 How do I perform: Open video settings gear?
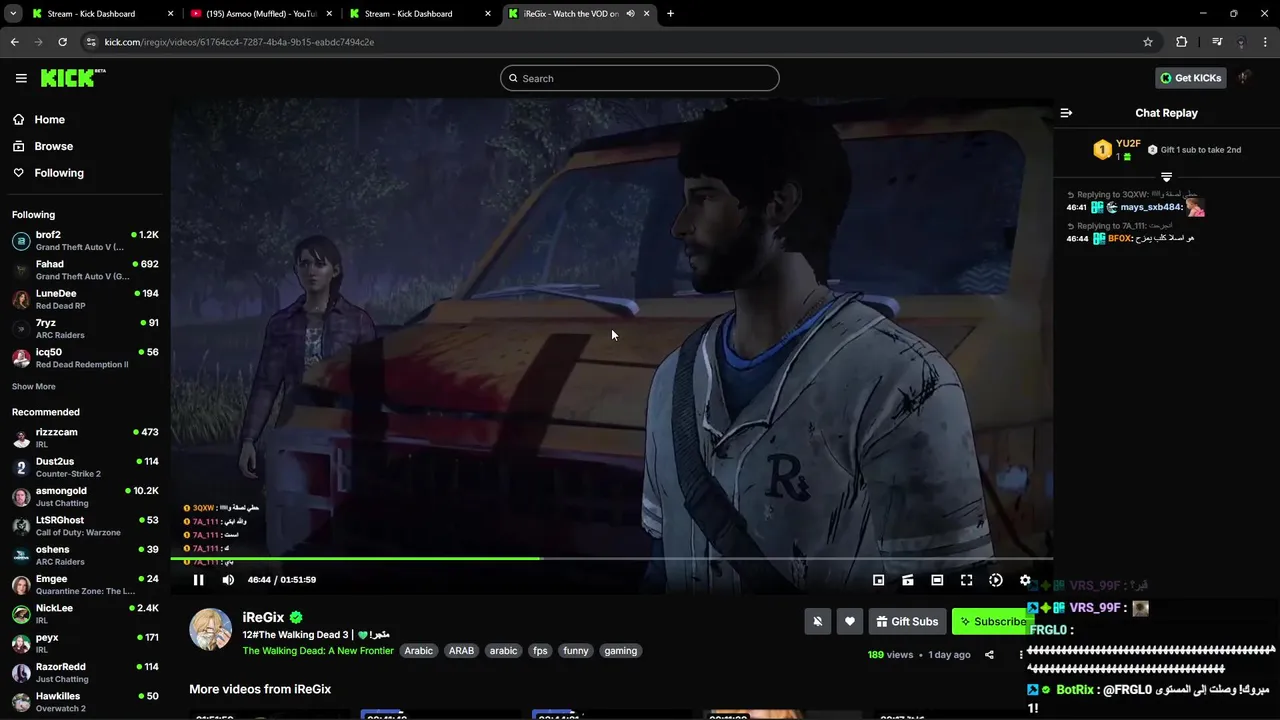pyautogui.click(x=1025, y=580)
